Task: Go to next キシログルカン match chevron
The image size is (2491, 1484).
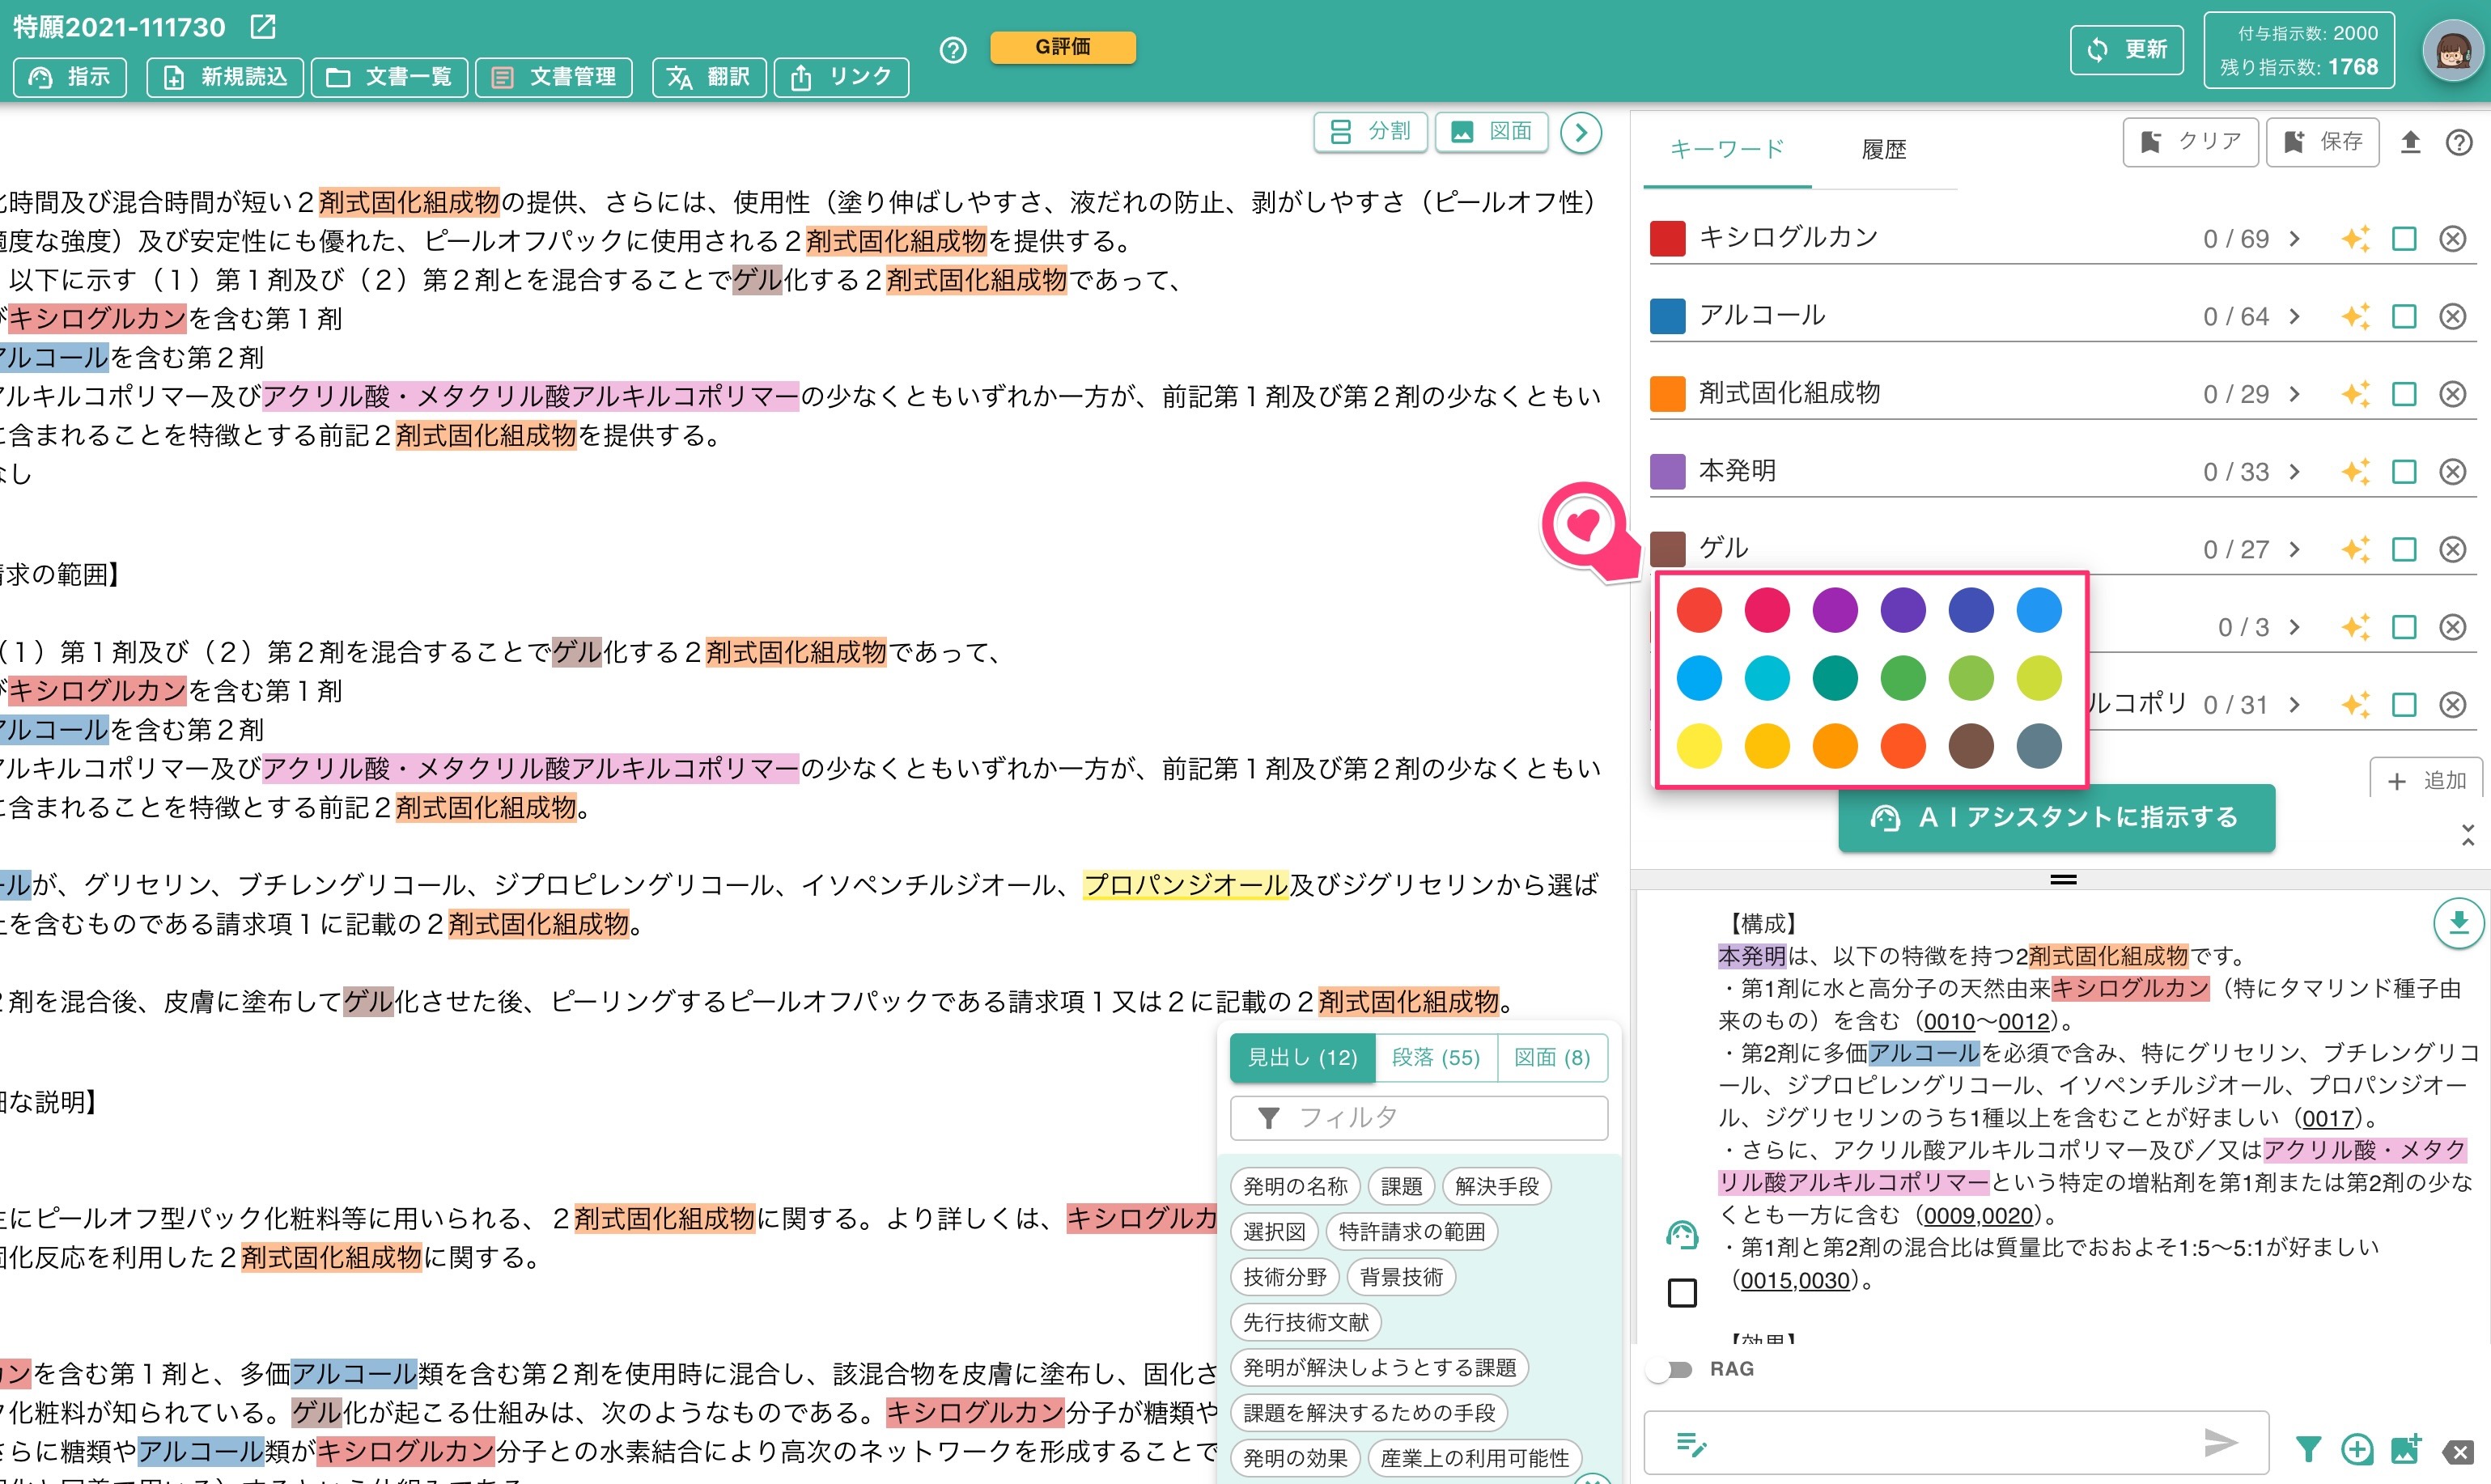Action: pyautogui.click(x=2295, y=239)
